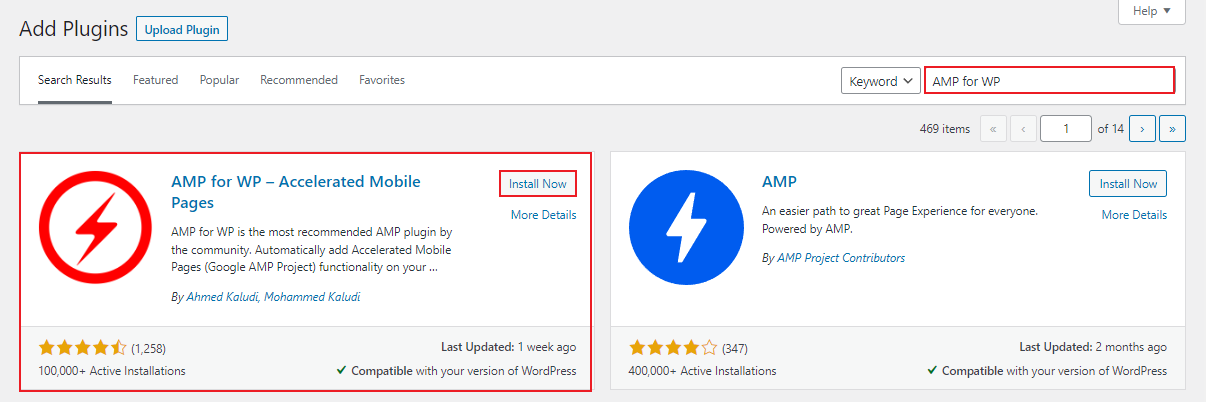Viewport: 1206px width, 402px height.
Task: Click the red AMP for WP plugin icon
Action: [x=95, y=242]
